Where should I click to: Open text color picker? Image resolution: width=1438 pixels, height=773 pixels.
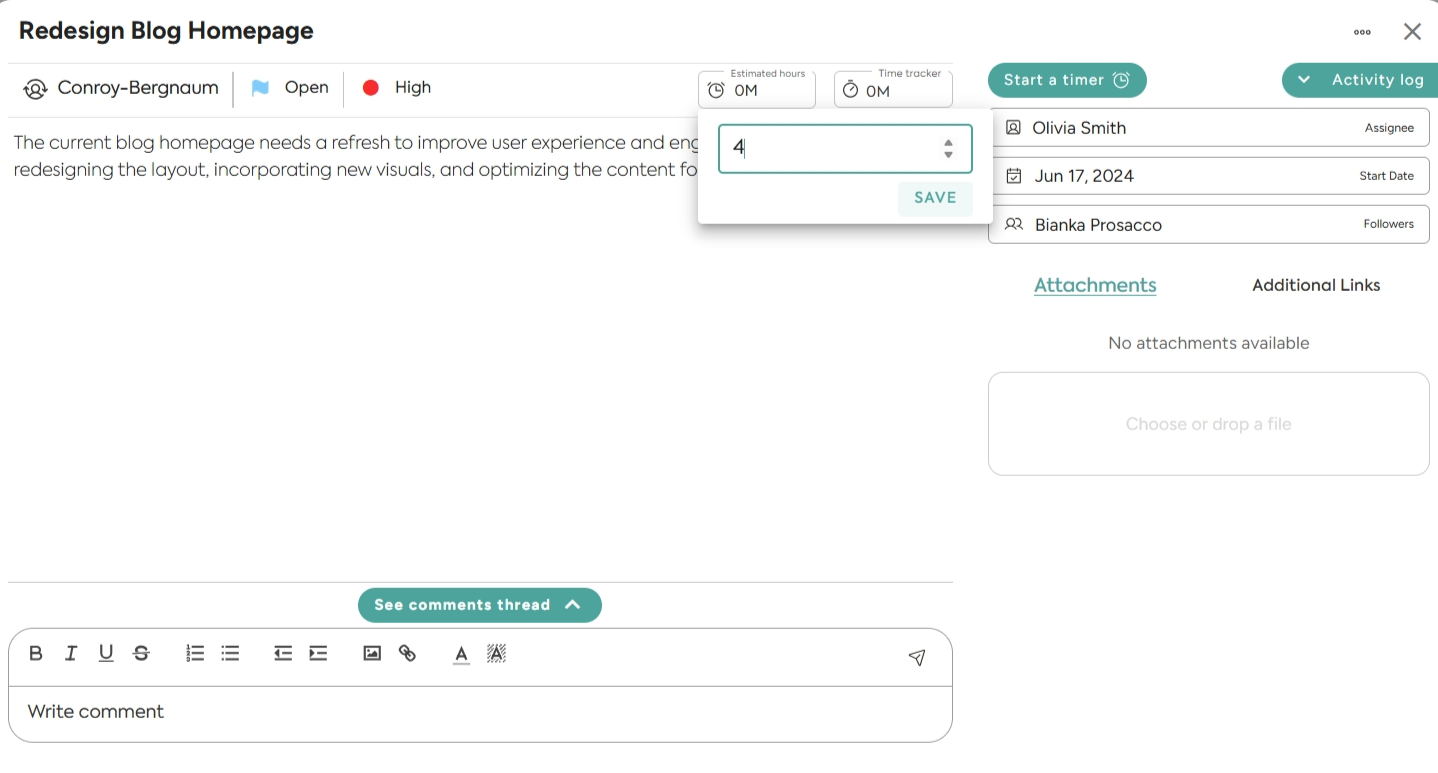[461, 654]
